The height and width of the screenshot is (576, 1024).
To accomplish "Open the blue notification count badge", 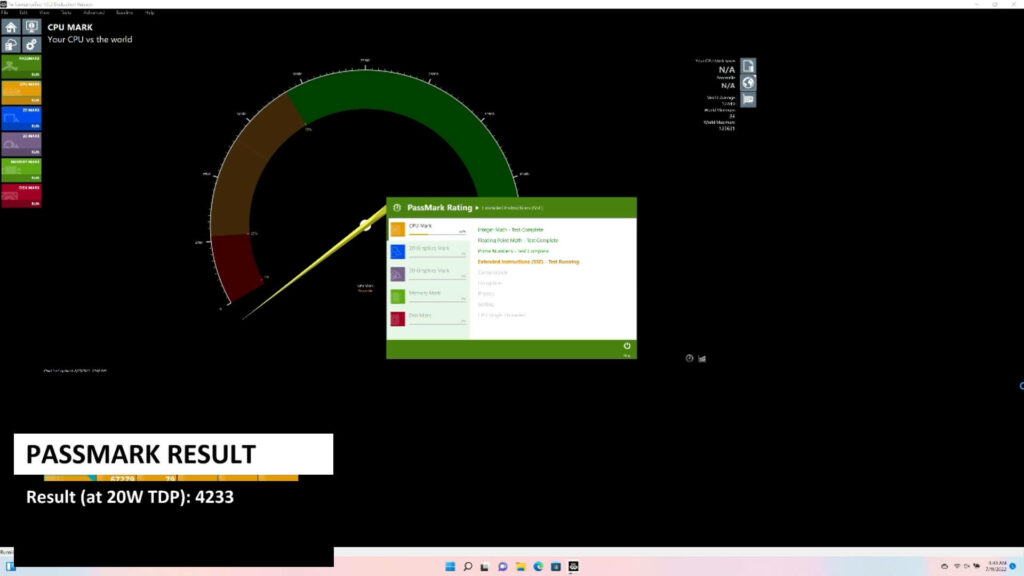I will (1013, 566).
